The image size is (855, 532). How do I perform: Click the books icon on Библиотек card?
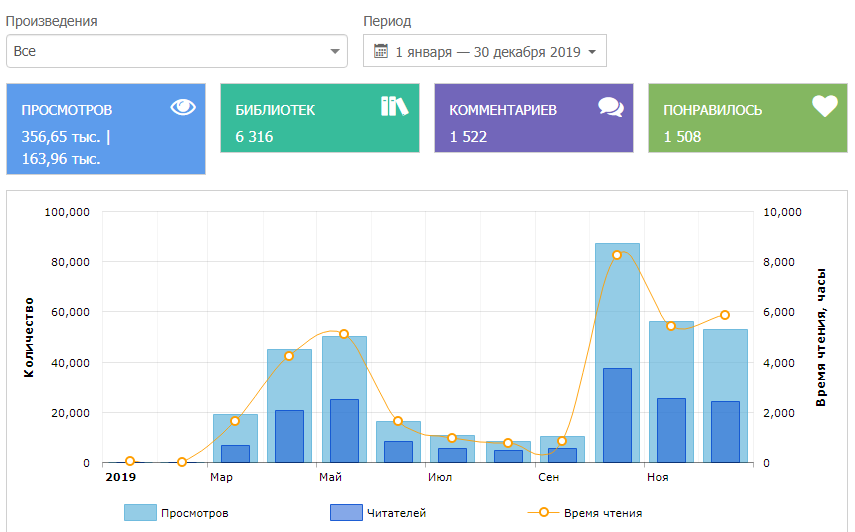pos(395,107)
